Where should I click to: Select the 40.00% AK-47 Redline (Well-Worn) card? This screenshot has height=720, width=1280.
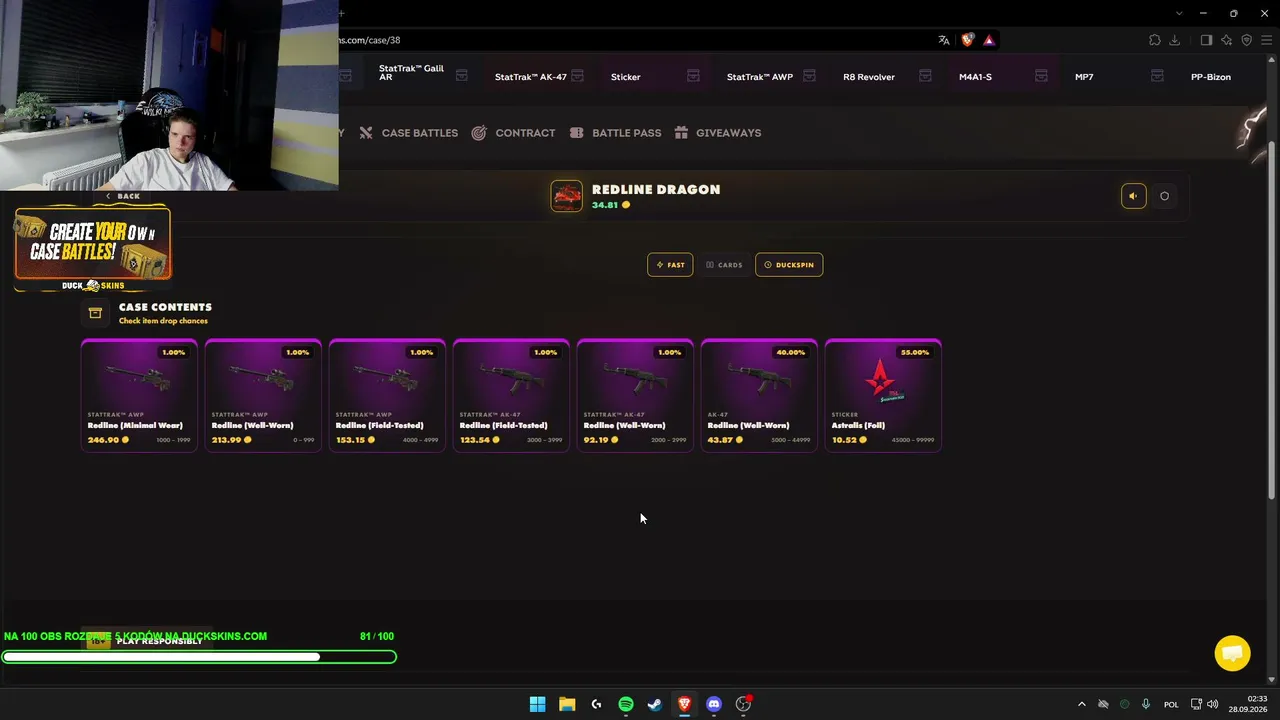tap(759, 396)
